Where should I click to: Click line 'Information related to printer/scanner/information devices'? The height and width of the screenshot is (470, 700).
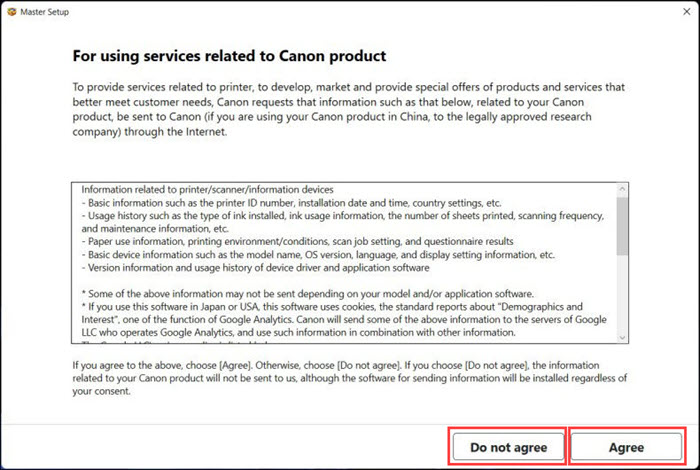pyautogui.click(x=208, y=190)
